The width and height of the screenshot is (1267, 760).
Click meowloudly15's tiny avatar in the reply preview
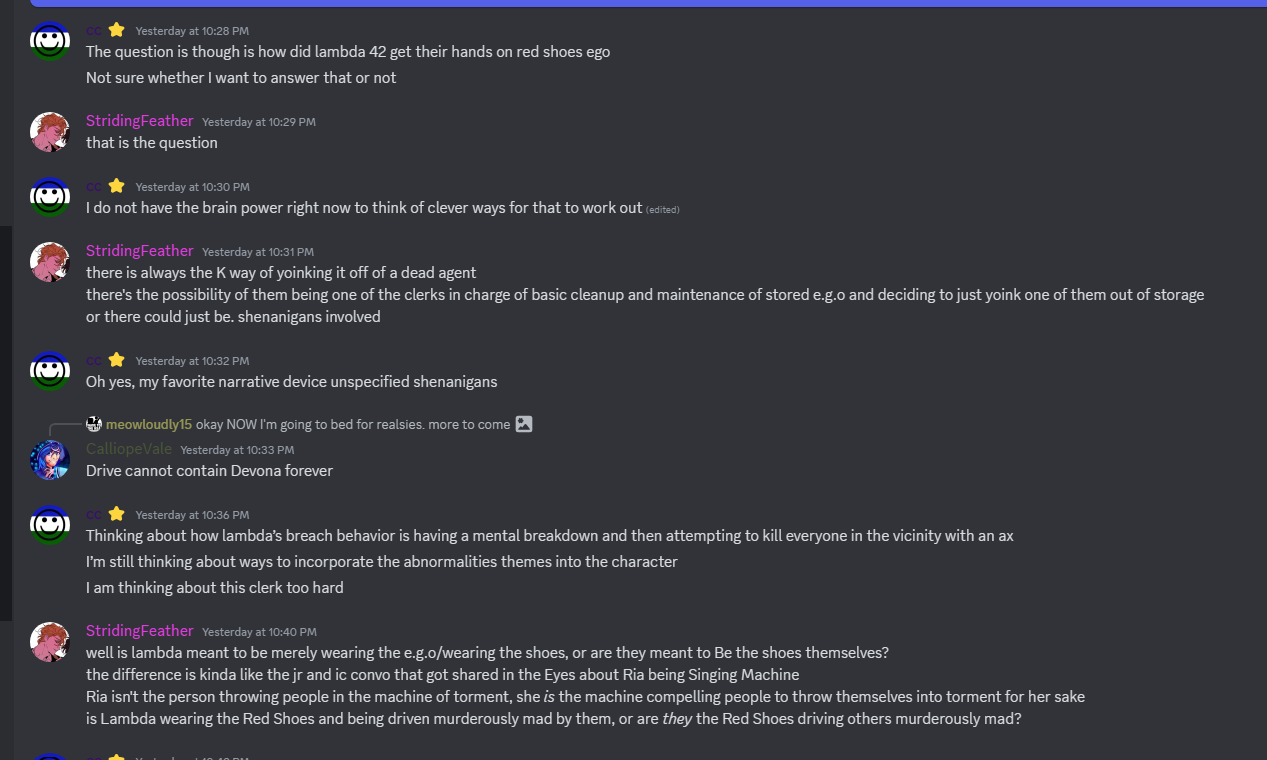[x=94, y=424]
